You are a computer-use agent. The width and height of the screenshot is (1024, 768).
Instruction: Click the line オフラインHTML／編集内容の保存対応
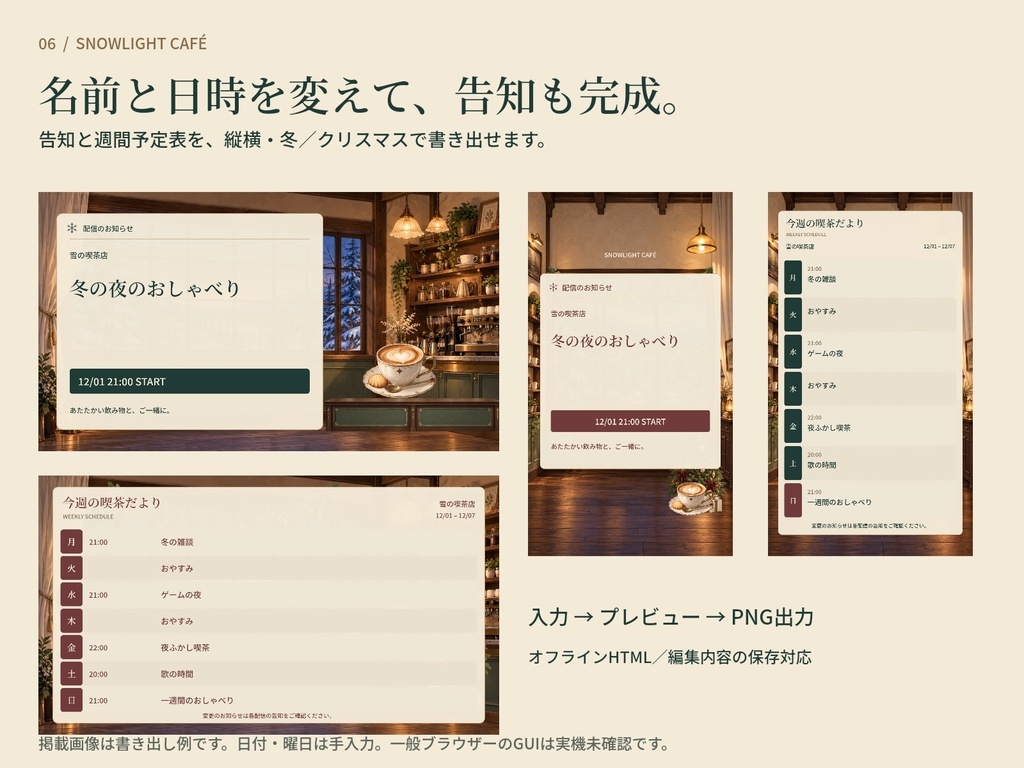670,657
